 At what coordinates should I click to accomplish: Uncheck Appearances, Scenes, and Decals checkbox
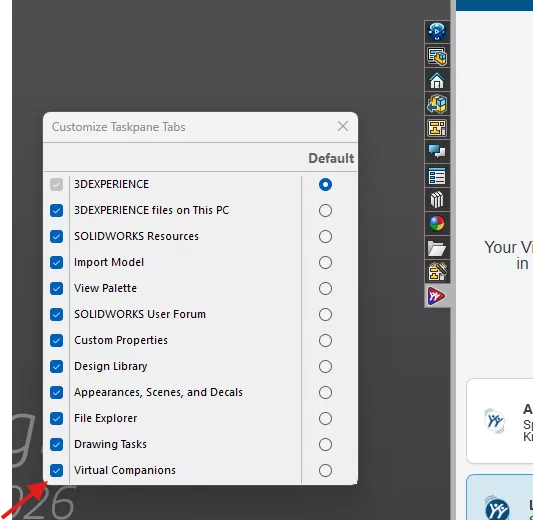(x=56, y=392)
